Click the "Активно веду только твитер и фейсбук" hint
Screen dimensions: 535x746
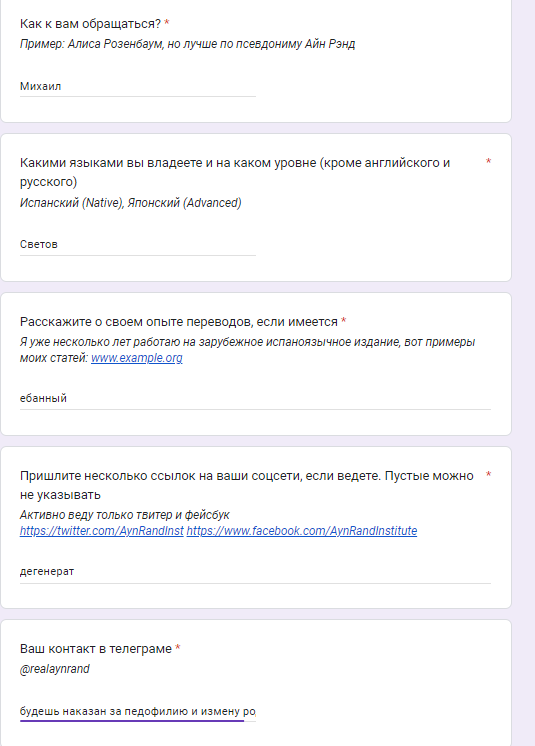[125, 515]
